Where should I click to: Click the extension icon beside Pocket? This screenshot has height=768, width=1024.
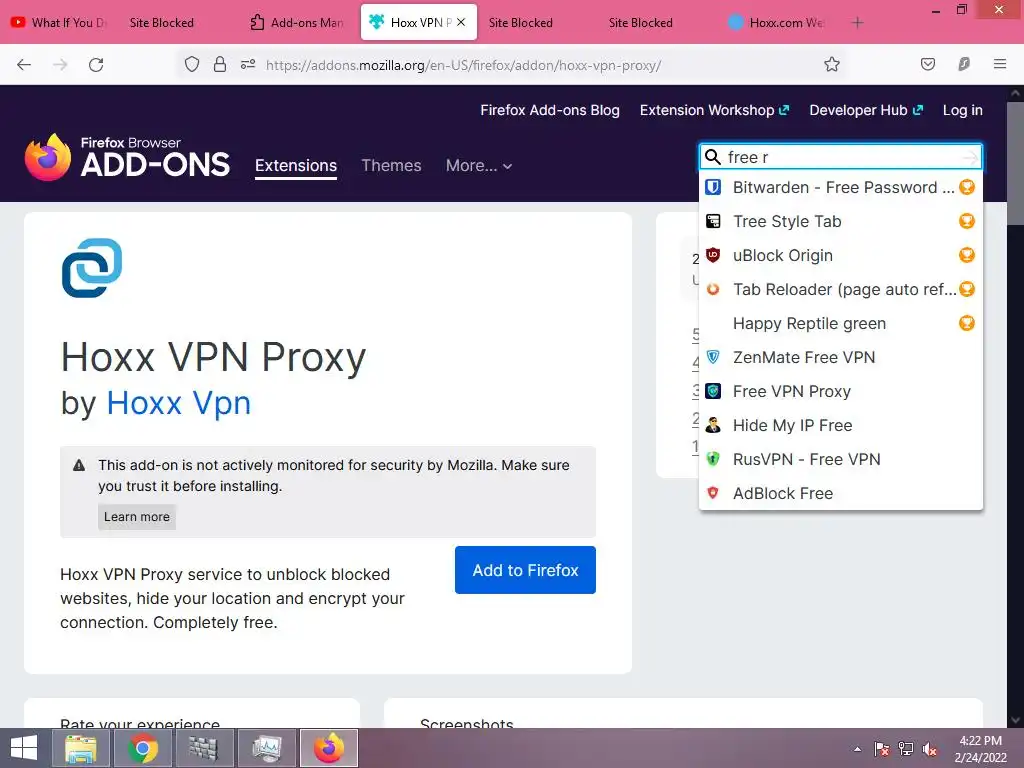click(x=963, y=64)
